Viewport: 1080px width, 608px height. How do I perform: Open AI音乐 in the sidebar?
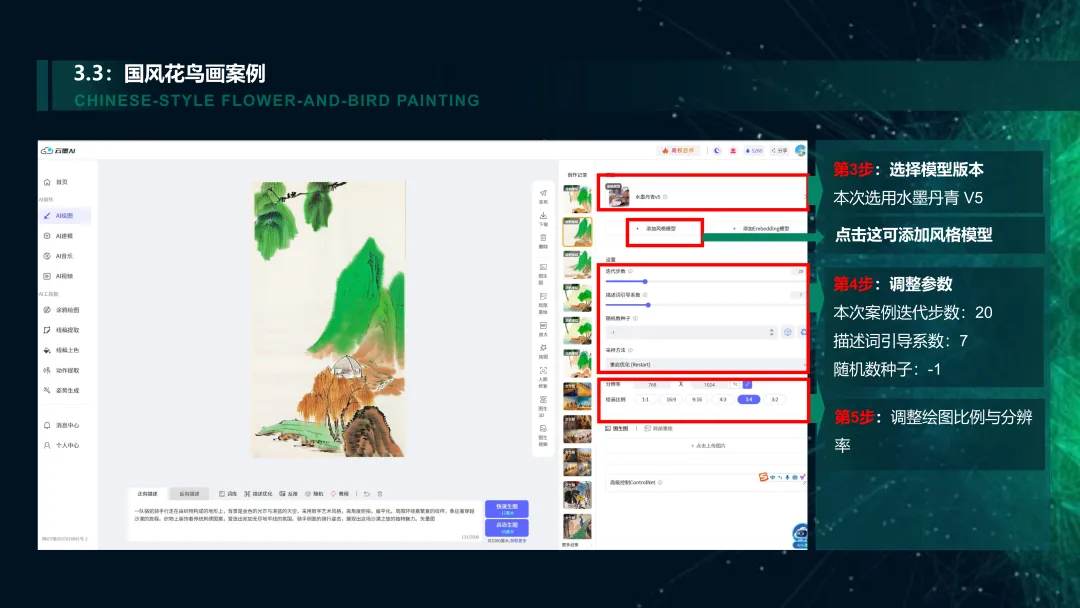coord(59,255)
